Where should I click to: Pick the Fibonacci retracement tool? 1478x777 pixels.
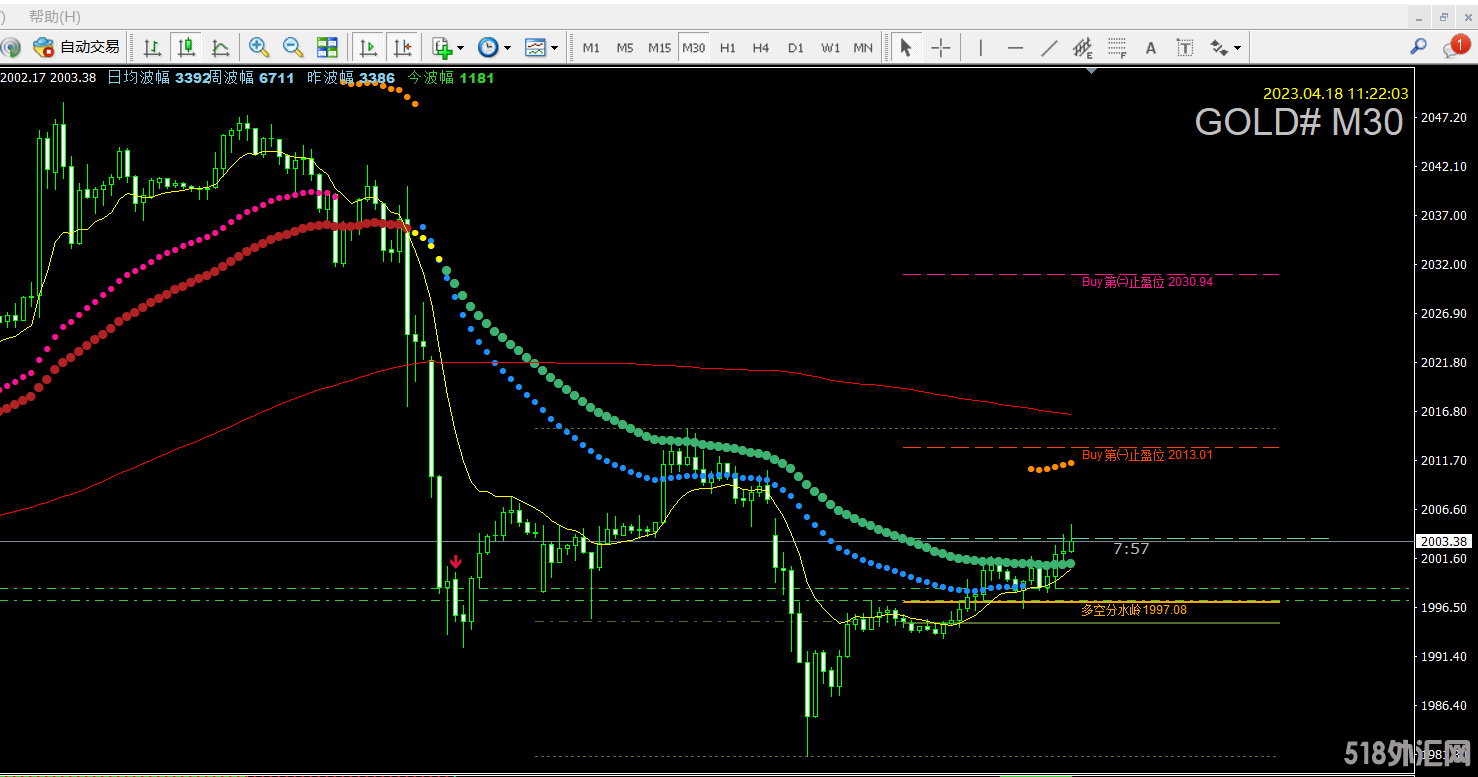tap(1117, 47)
